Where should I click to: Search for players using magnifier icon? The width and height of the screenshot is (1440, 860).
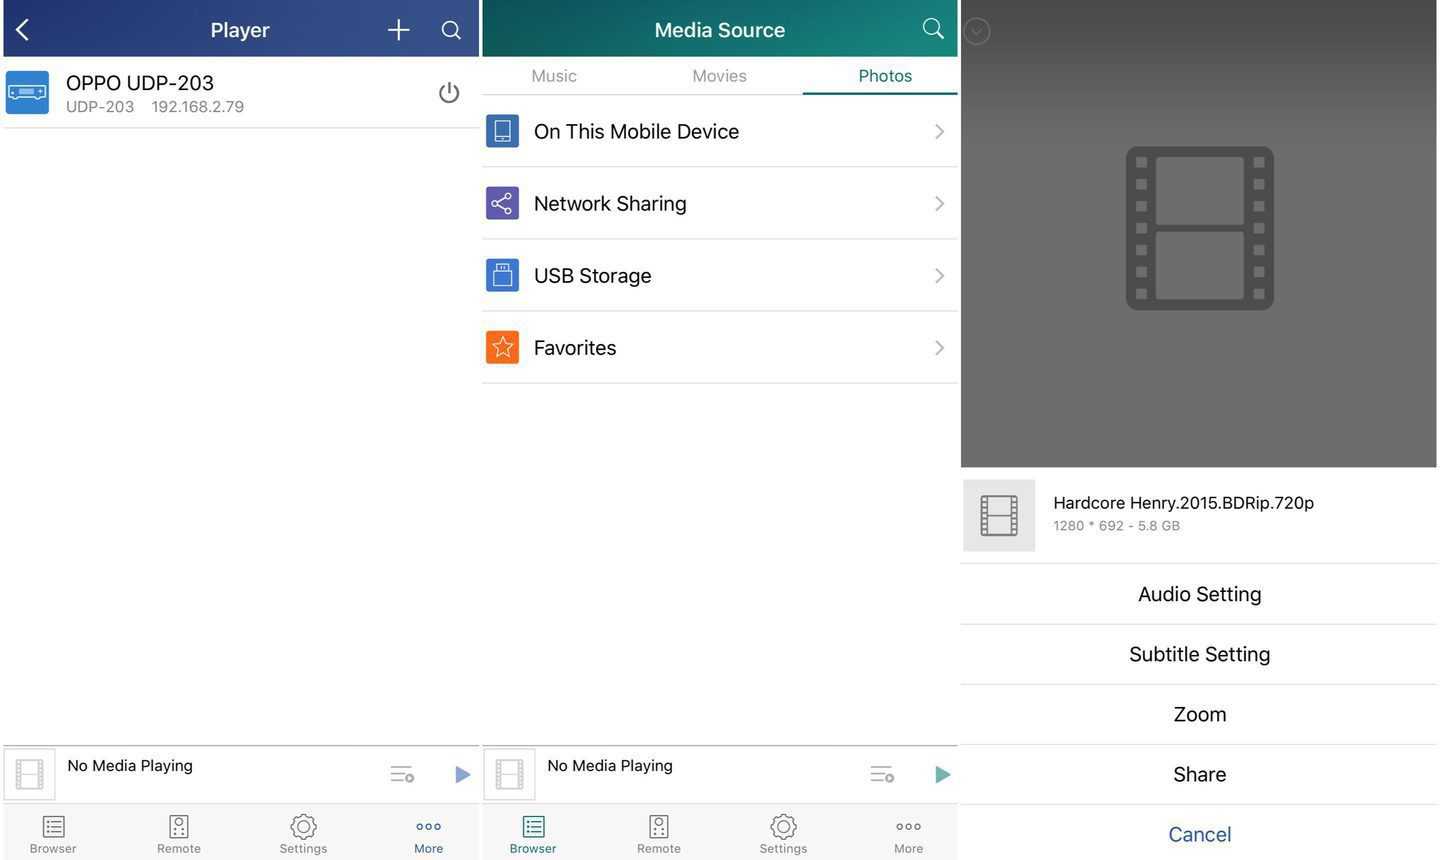click(451, 30)
